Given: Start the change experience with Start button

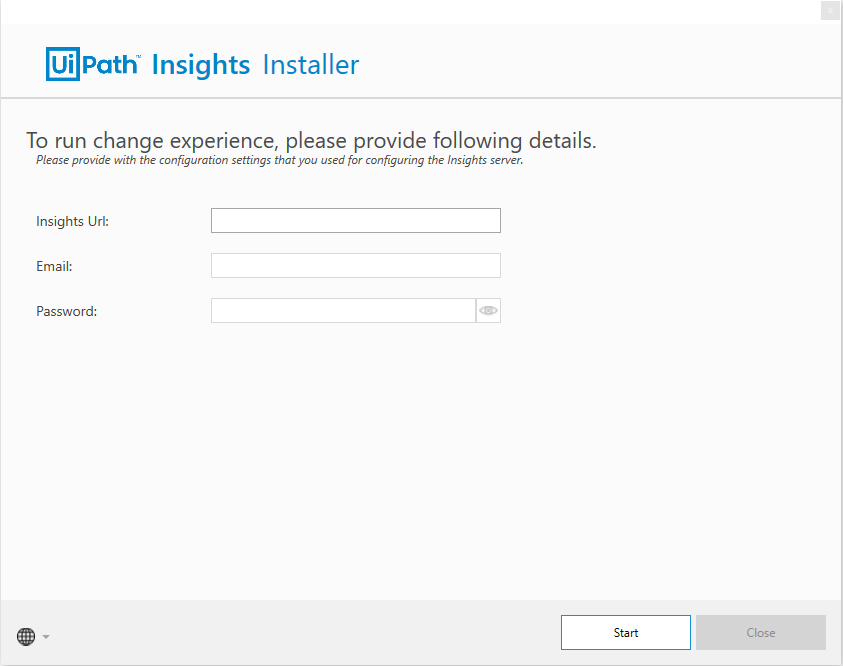Looking at the screenshot, I should tap(626, 633).
